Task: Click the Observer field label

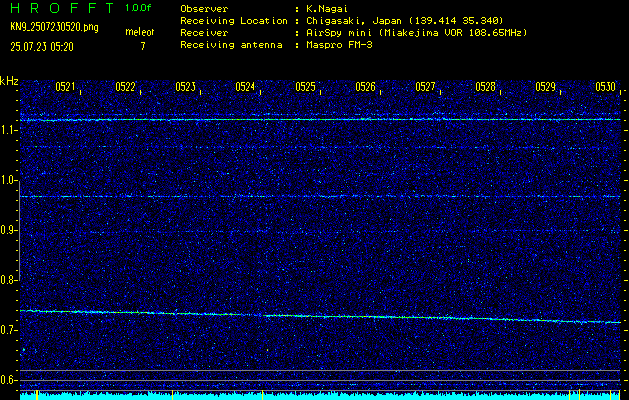Action: coord(204,9)
